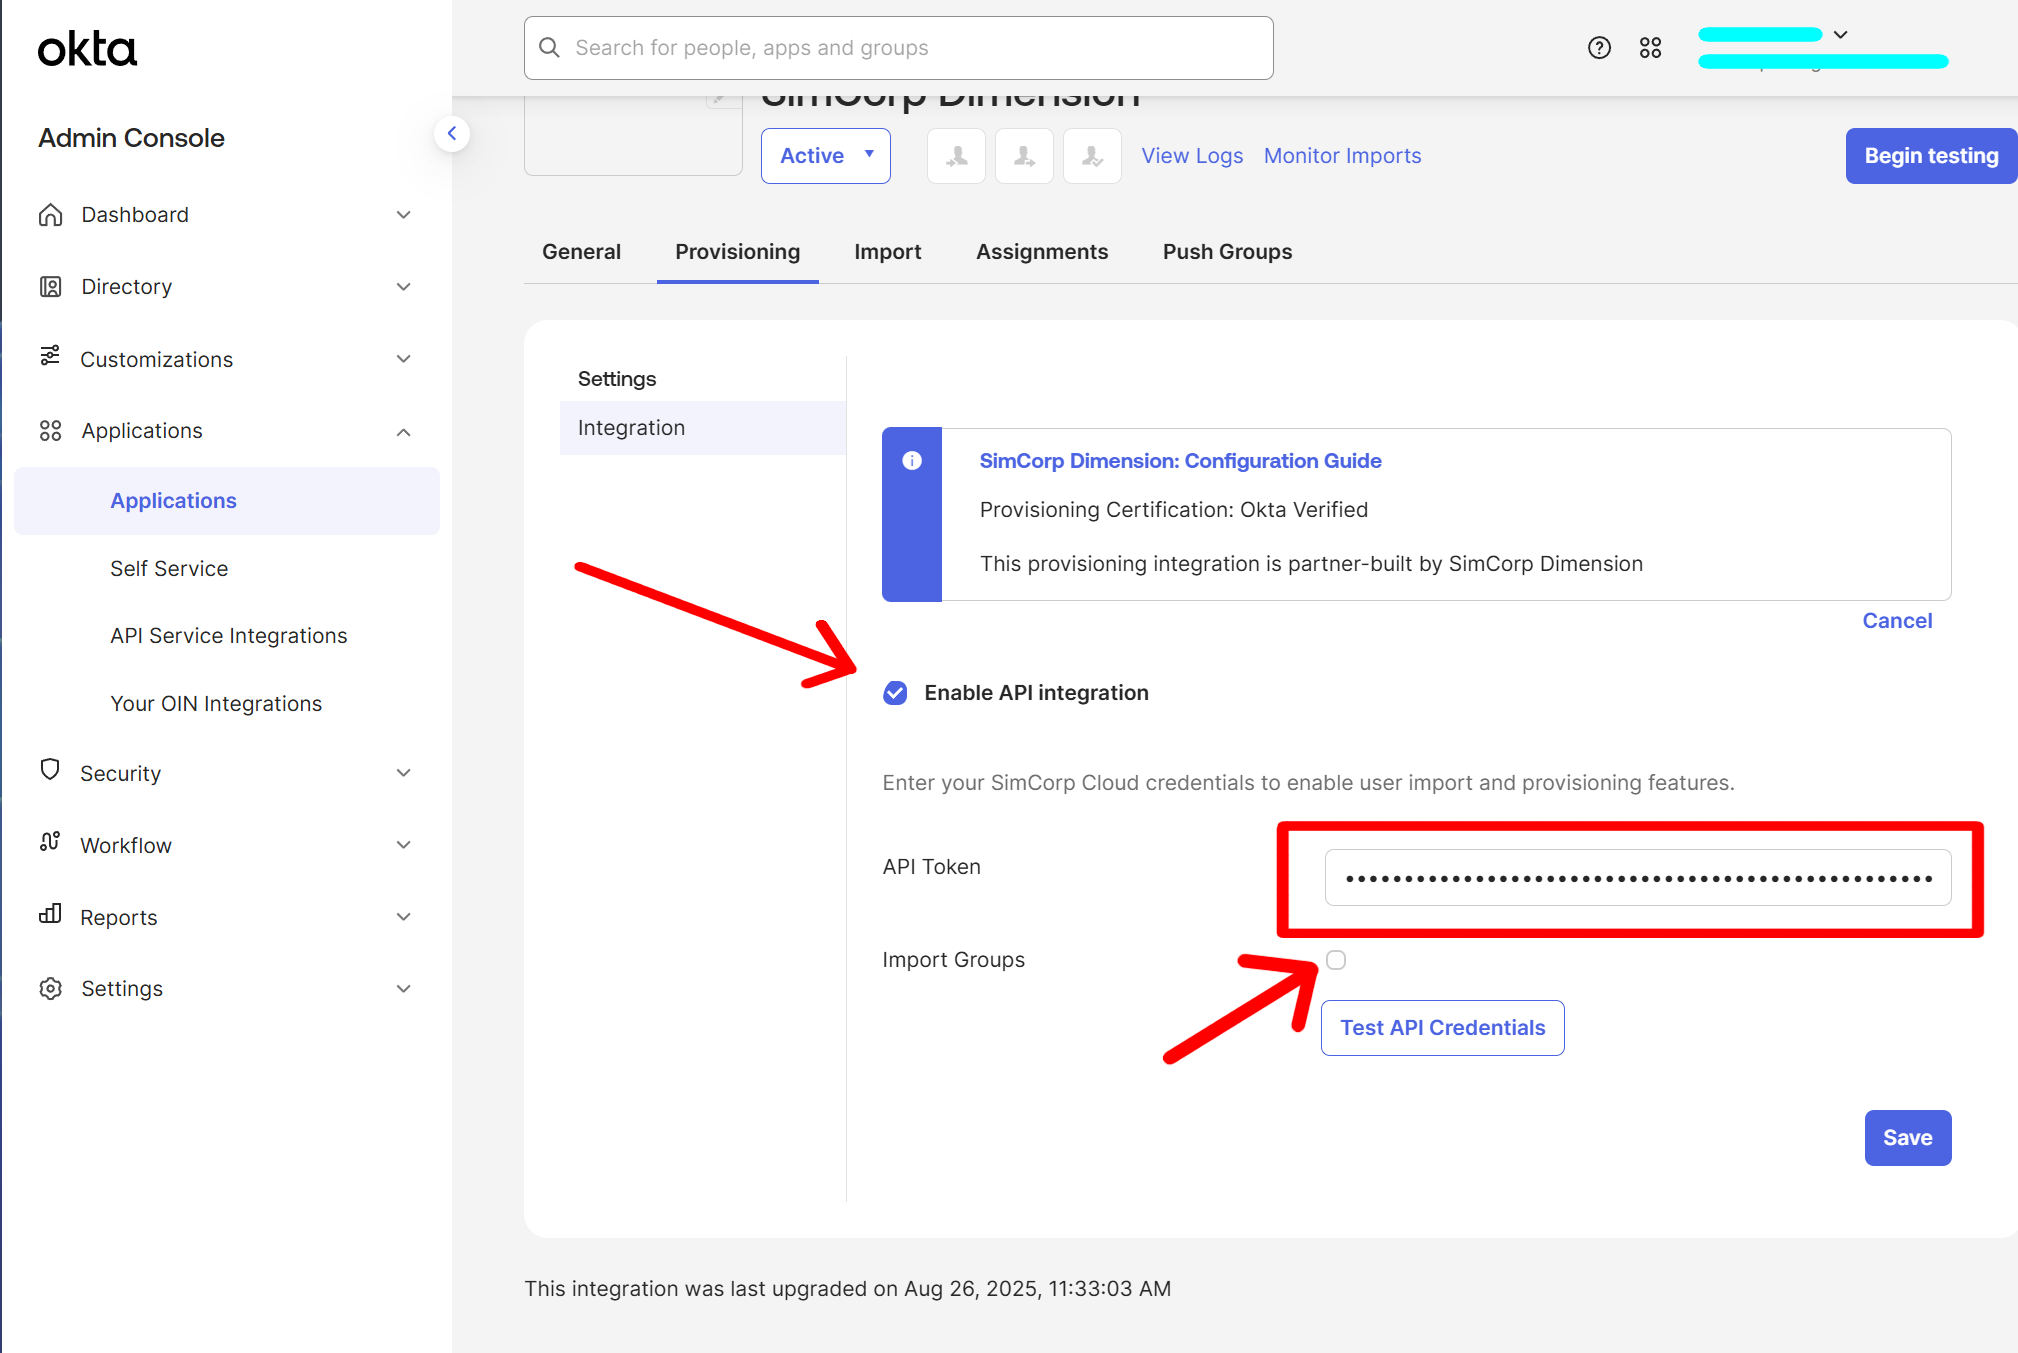This screenshot has width=2018, height=1353.
Task: Click the help question mark icon
Action: click(1599, 47)
